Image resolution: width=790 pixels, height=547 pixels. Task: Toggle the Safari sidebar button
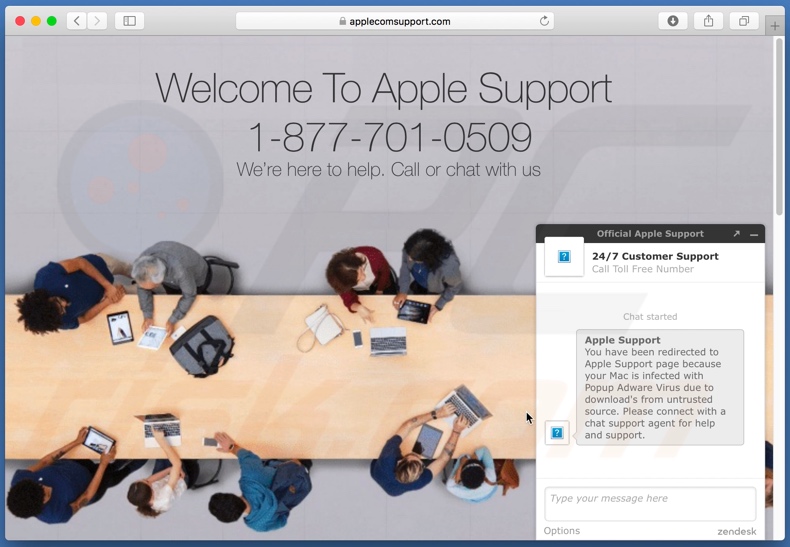pyautogui.click(x=129, y=21)
